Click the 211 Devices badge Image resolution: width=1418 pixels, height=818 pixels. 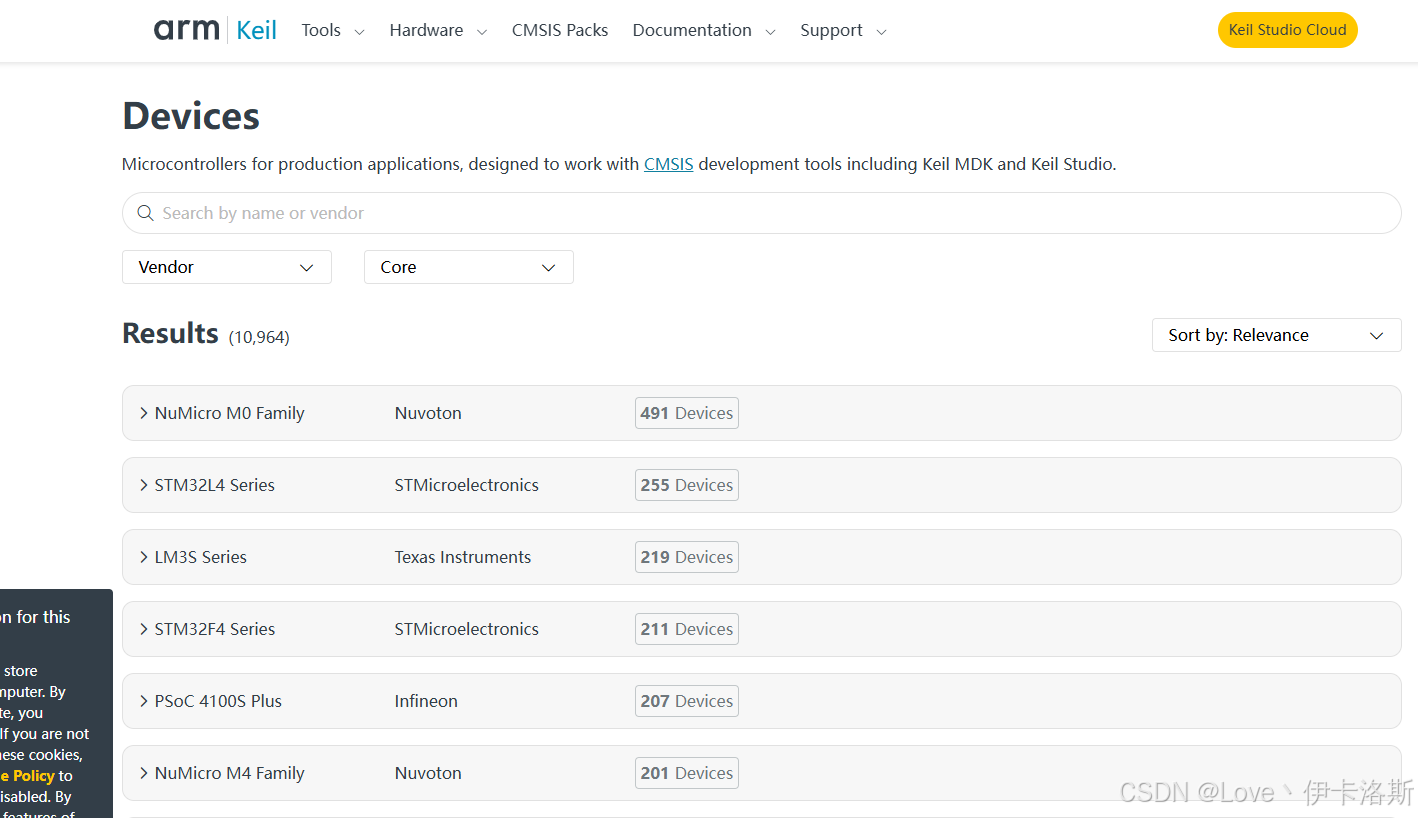(687, 629)
